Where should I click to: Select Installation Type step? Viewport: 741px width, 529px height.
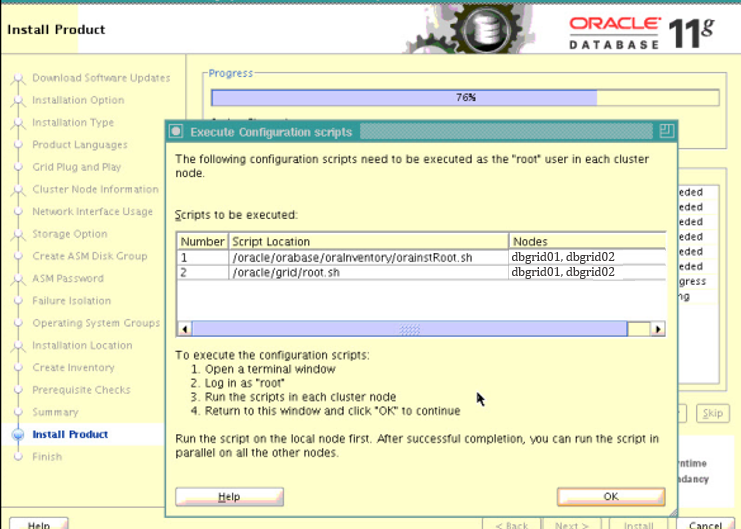(x=73, y=122)
